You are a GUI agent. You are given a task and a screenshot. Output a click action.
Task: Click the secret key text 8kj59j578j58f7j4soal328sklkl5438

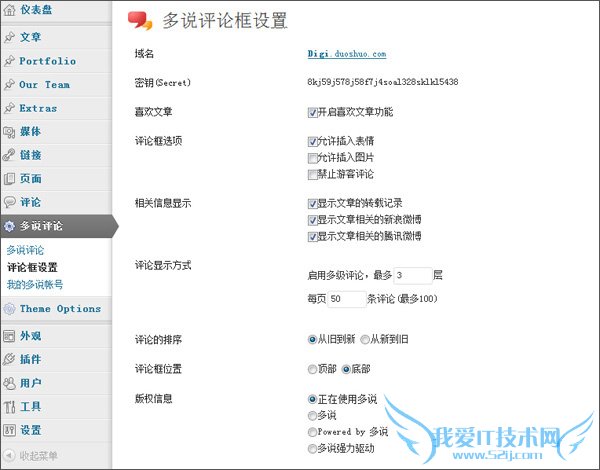pyautogui.click(x=383, y=82)
